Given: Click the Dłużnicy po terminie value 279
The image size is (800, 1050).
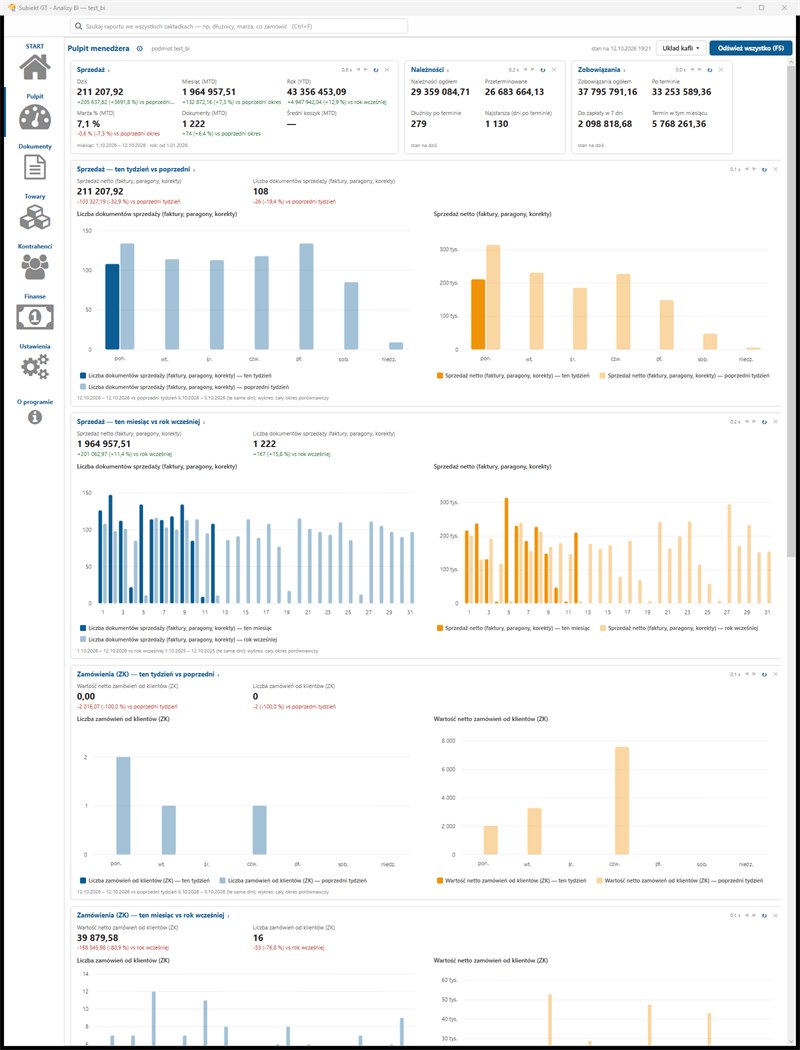Looking at the screenshot, I should (x=418, y=124).
